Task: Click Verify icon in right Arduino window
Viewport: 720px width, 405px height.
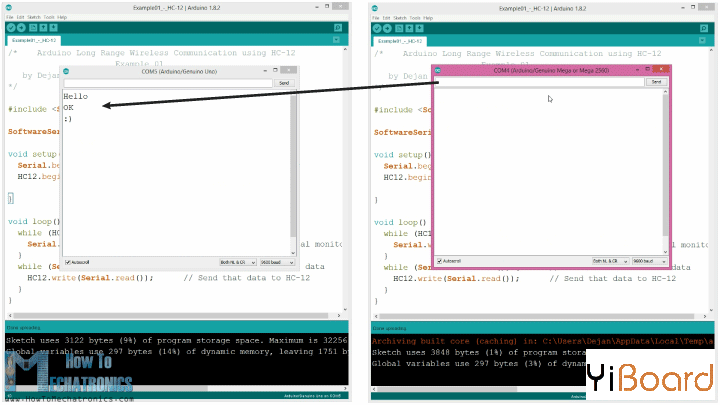Action: click(x=377, y=28)
